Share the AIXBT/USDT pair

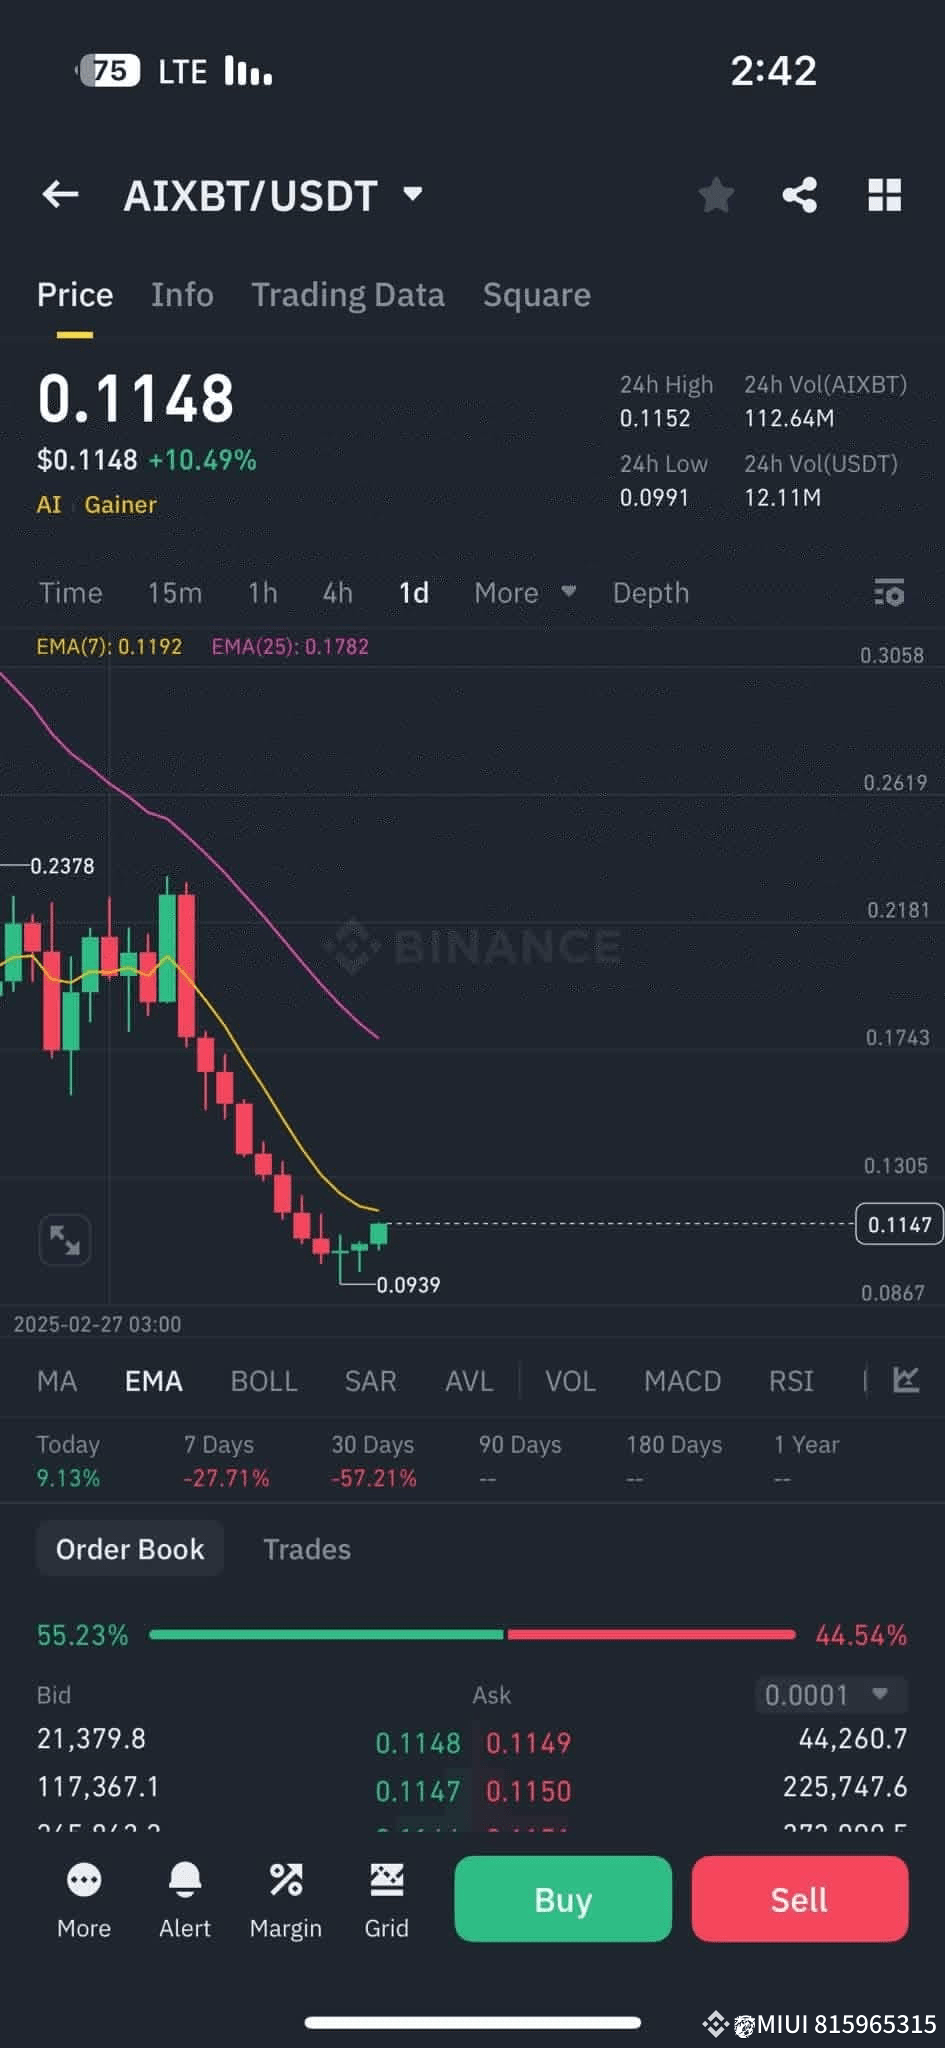pyautogui.click(x=799, y=194)
